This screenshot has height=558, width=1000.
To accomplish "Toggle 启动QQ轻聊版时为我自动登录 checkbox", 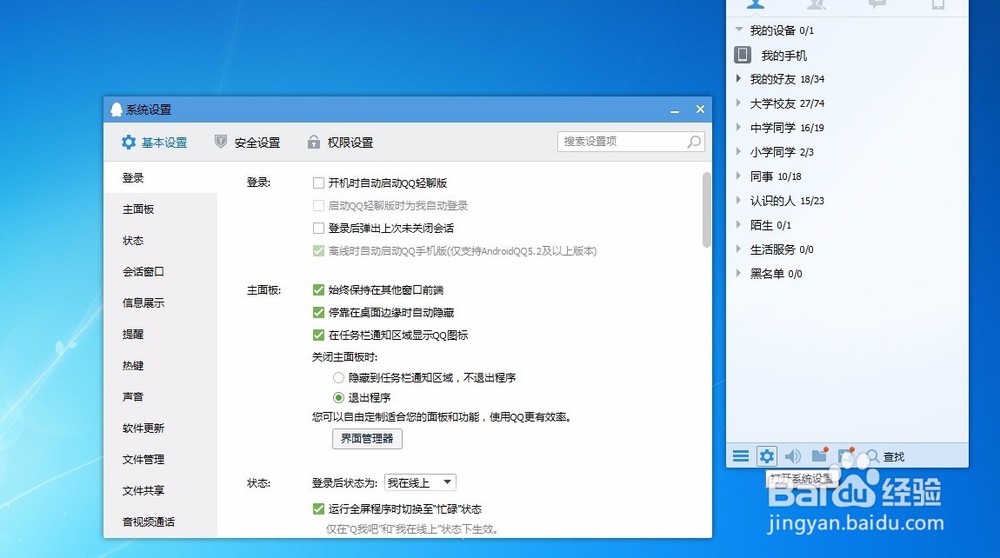I will (x=318, y=205).
